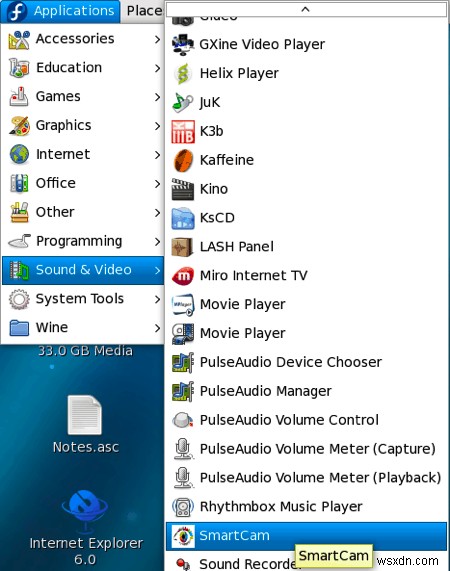Click the KsCD icon
This screenshot has width=450, height=571.
183,218
